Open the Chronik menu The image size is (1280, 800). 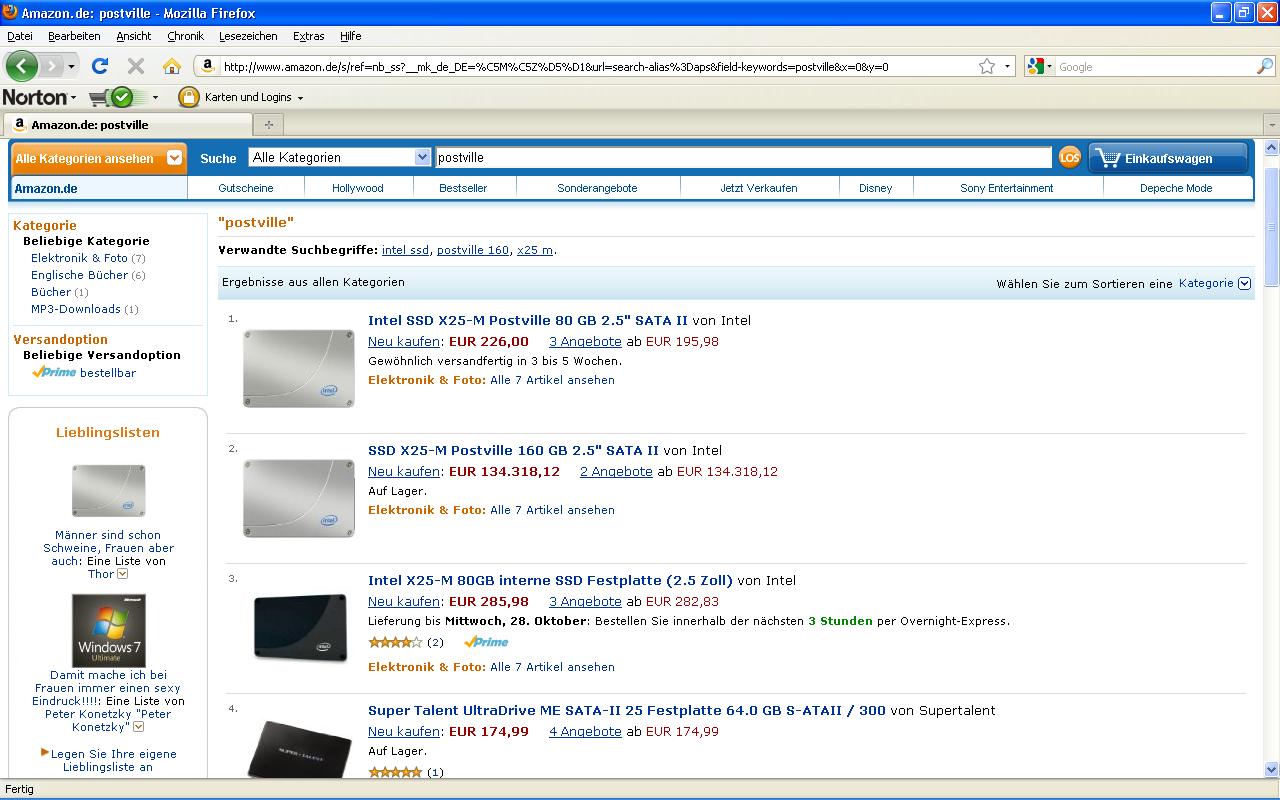(x=185, y=36)
